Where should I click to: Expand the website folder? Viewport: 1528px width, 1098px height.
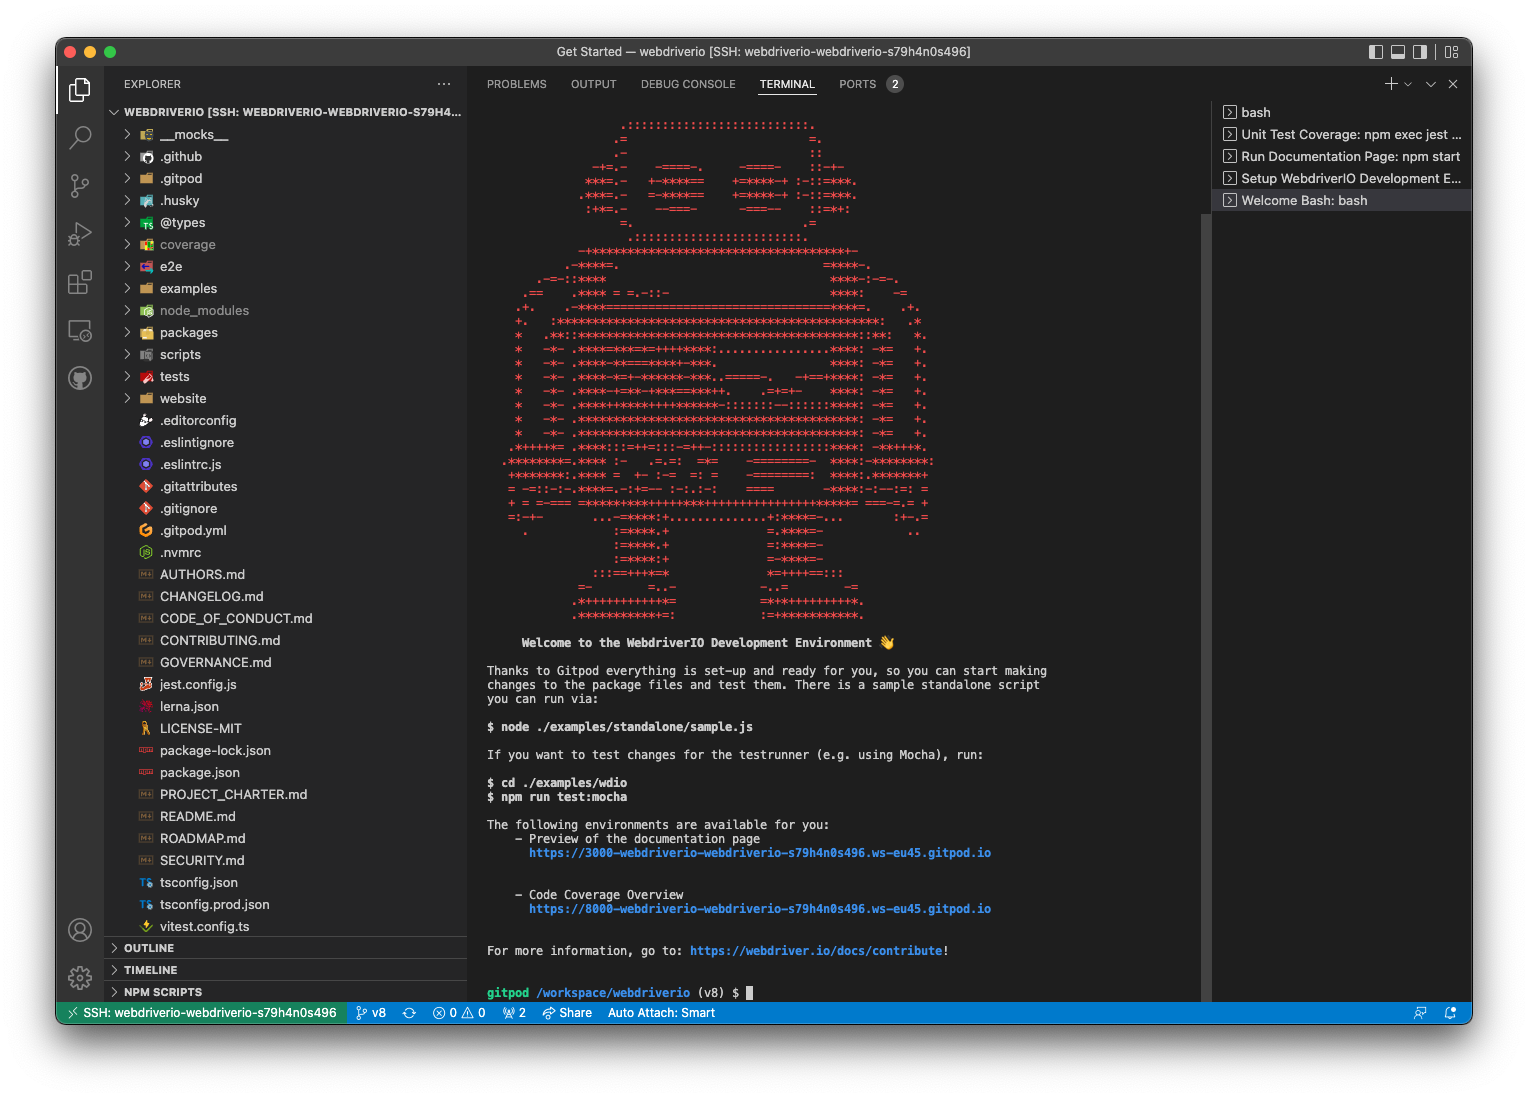[x=286, y=398]
